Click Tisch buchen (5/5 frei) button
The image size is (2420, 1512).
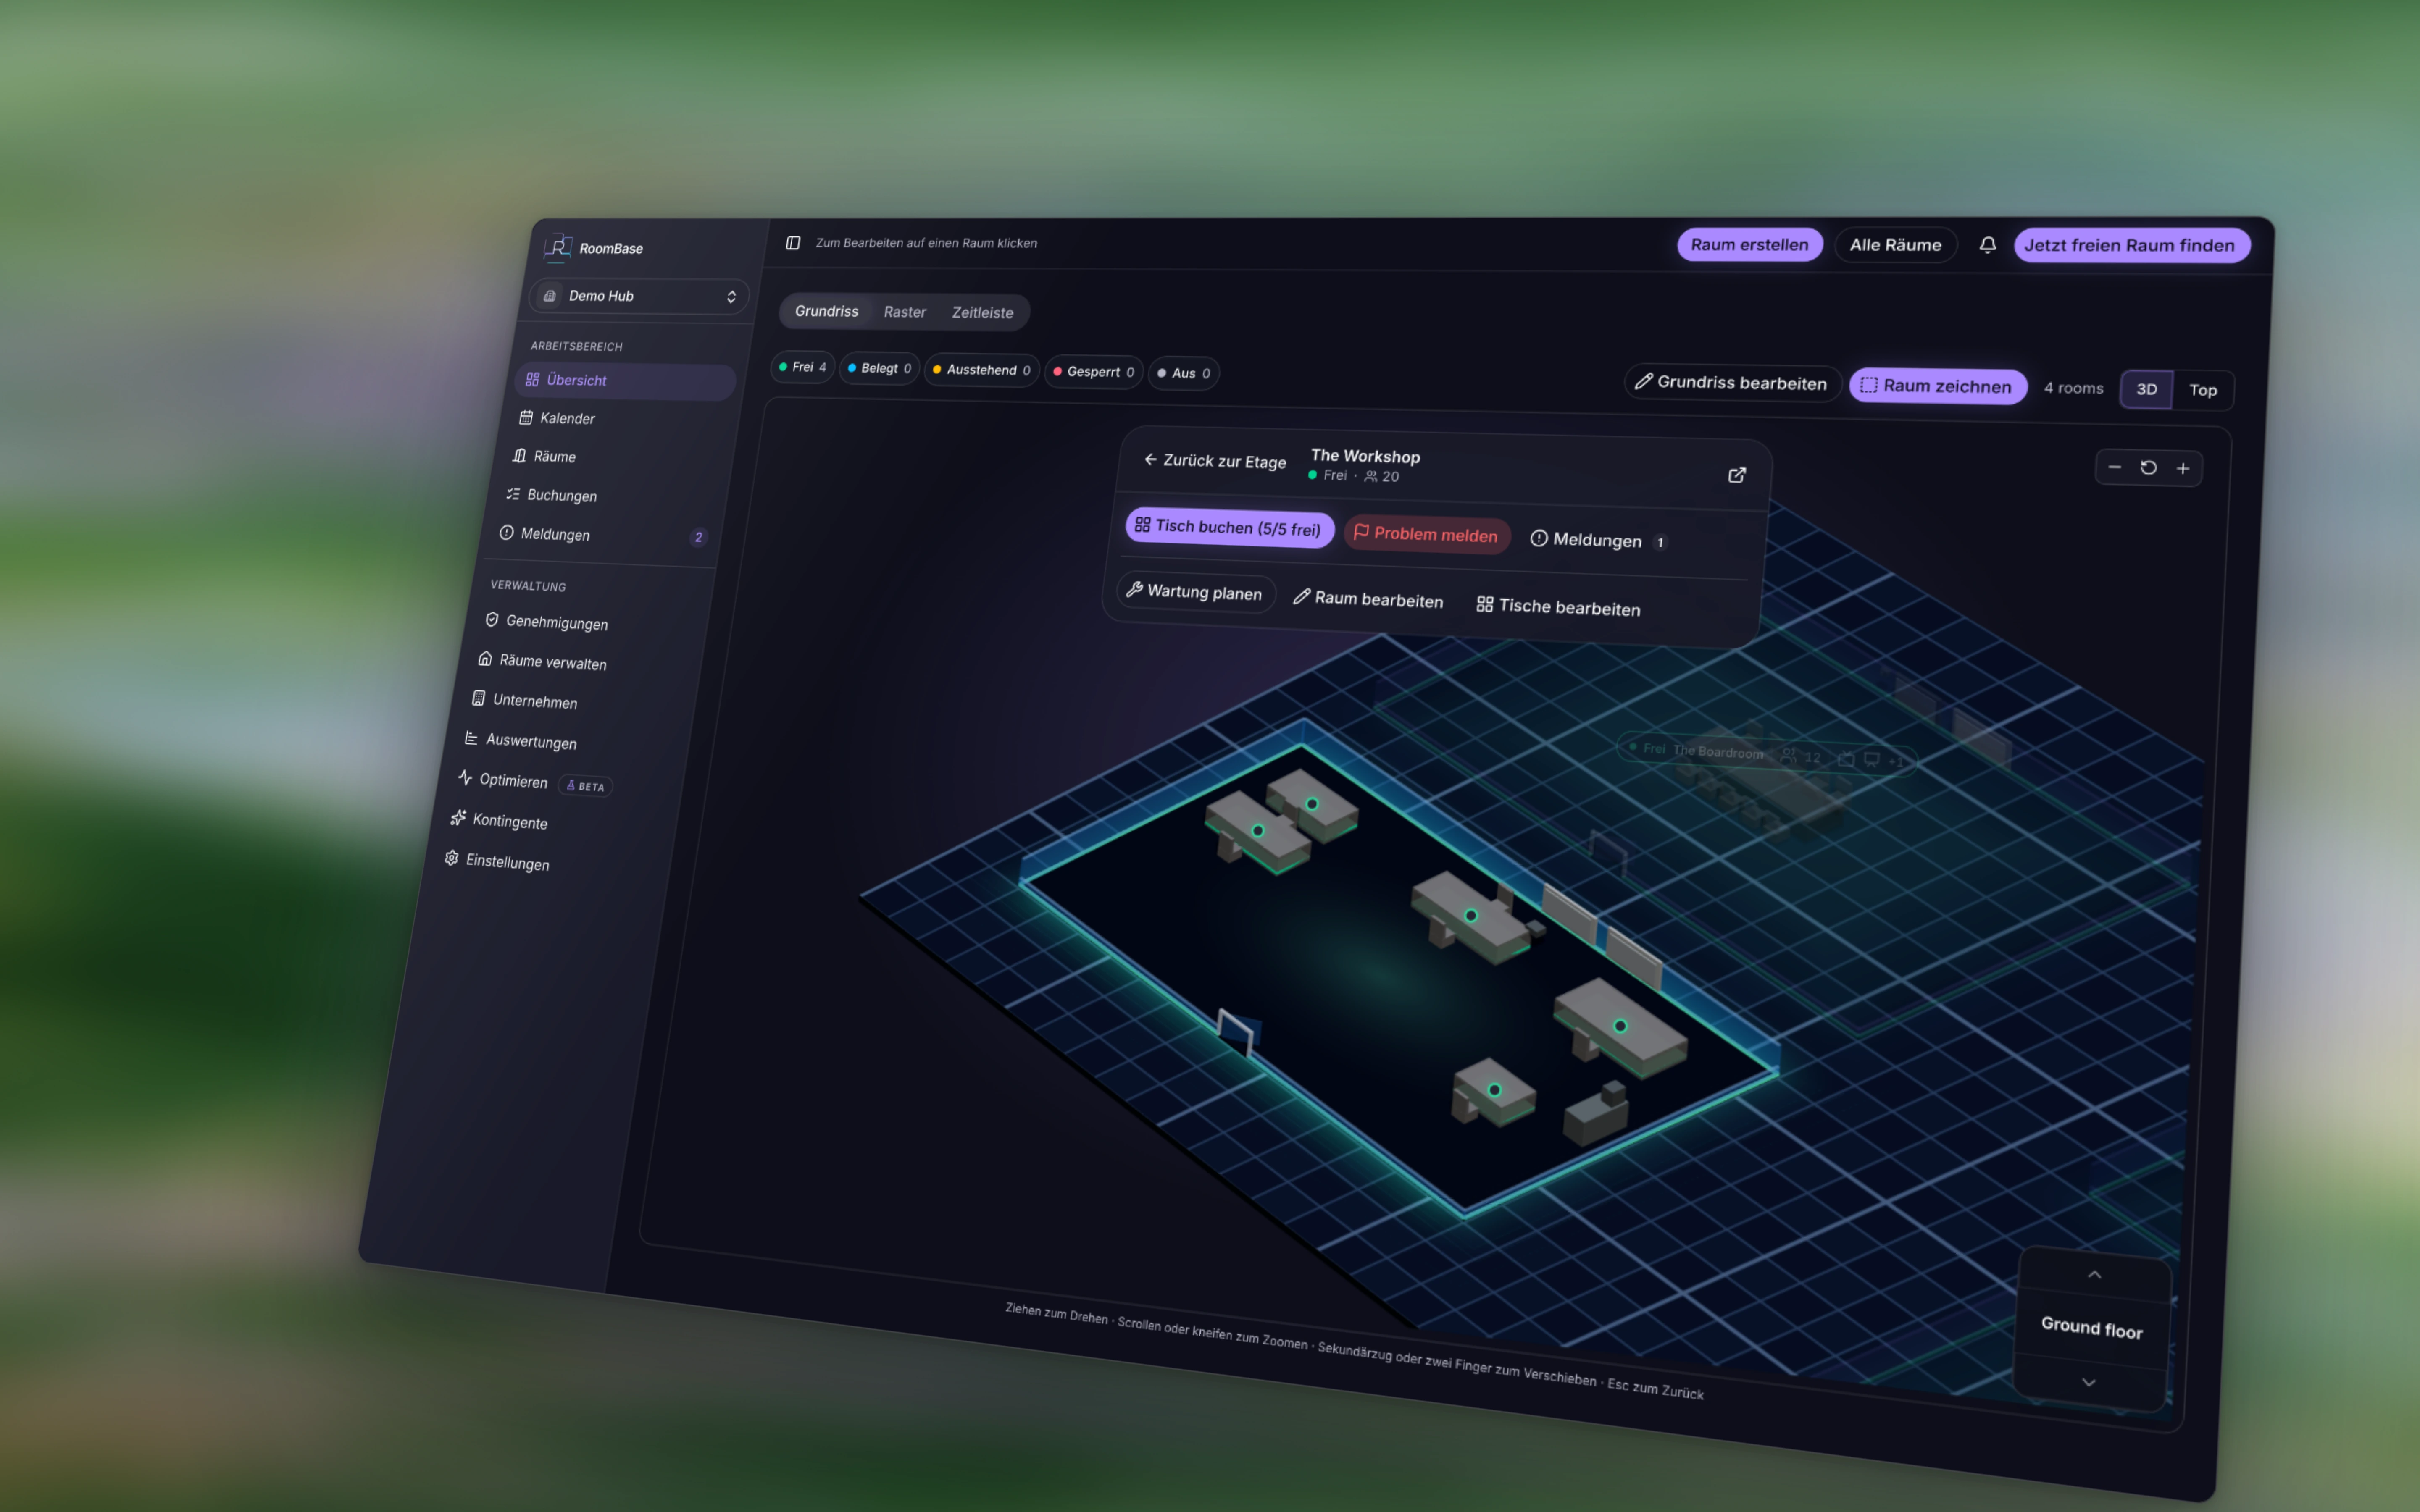(x=1229, y=527)
